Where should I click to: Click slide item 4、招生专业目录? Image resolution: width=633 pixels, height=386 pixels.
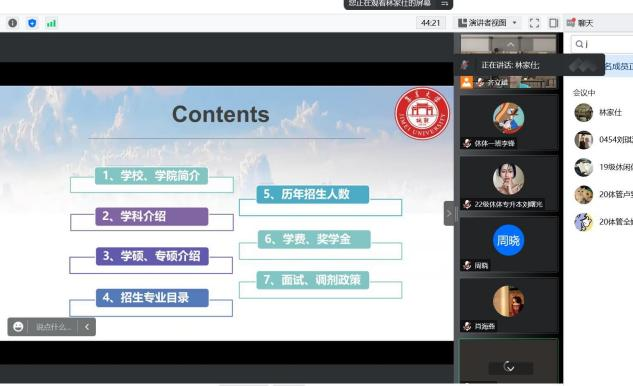coord(152,298)
